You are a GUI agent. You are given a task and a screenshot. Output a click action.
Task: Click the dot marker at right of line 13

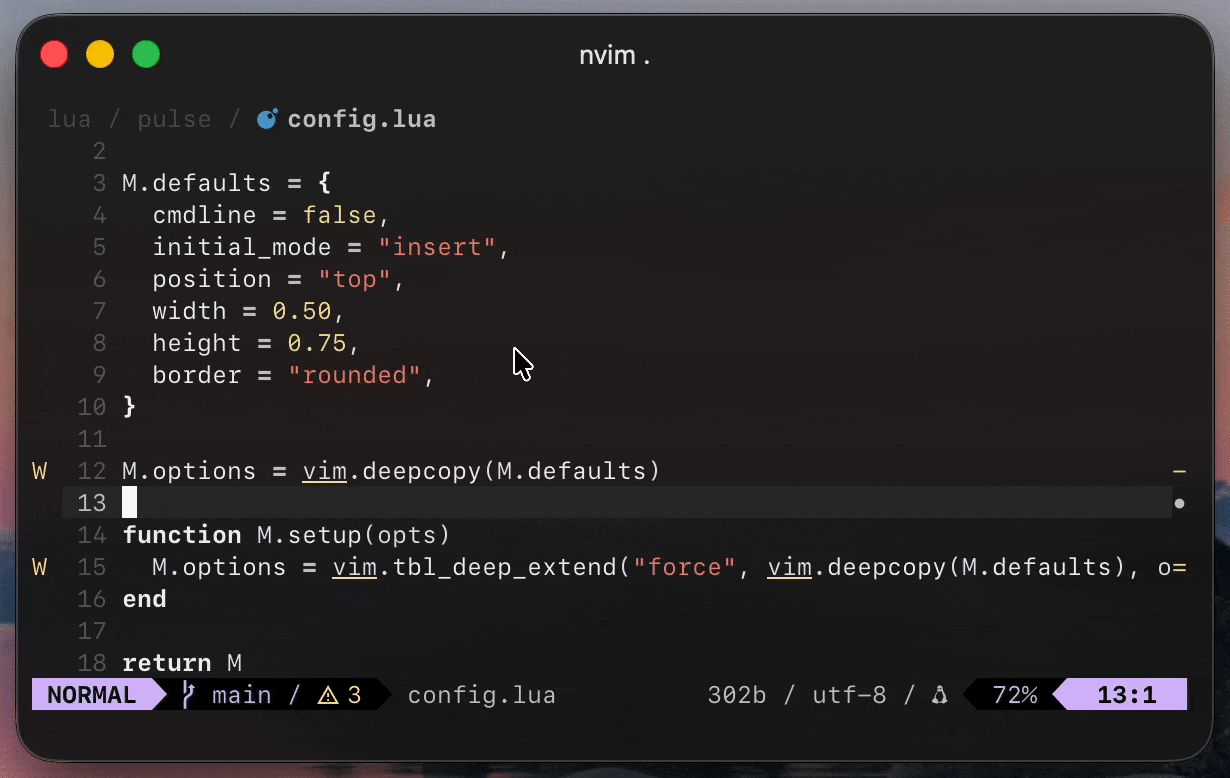[1179, 503]
